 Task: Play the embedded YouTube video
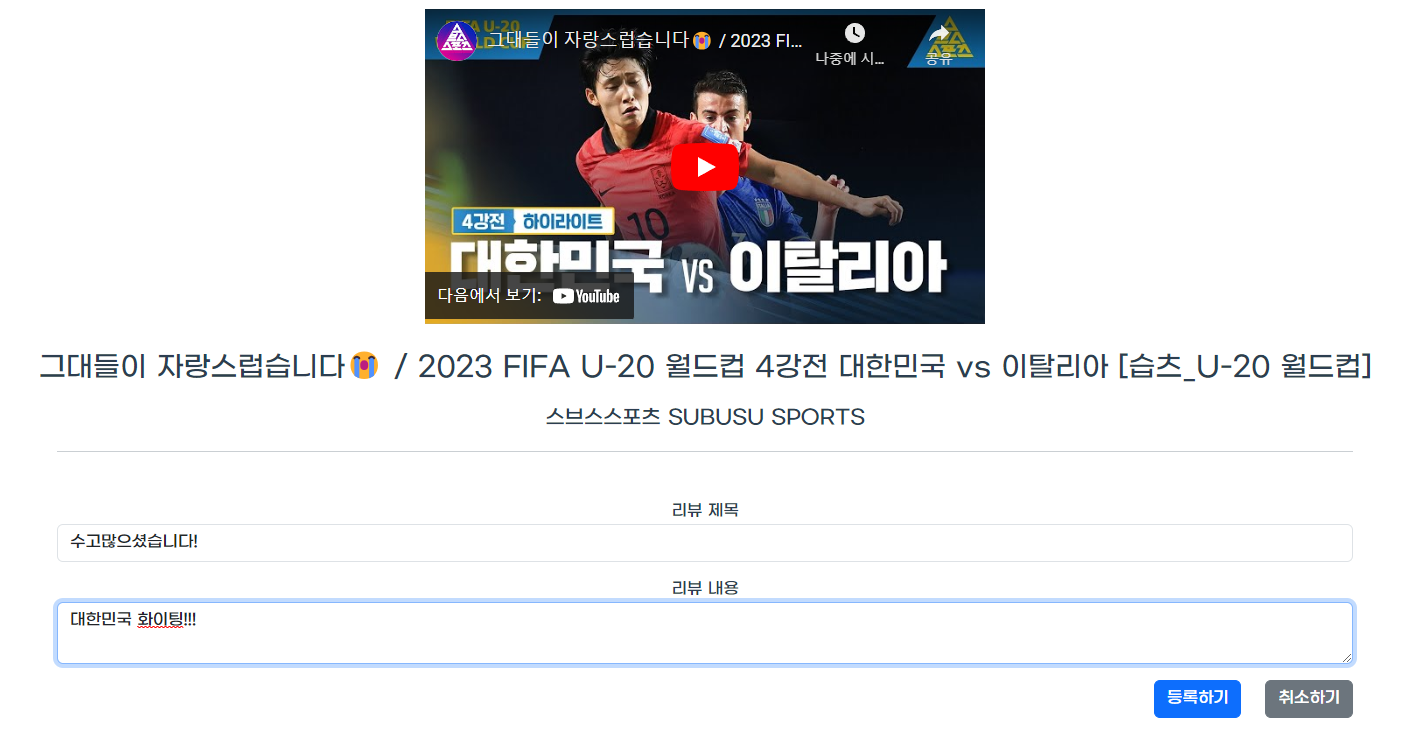[705, 167]
